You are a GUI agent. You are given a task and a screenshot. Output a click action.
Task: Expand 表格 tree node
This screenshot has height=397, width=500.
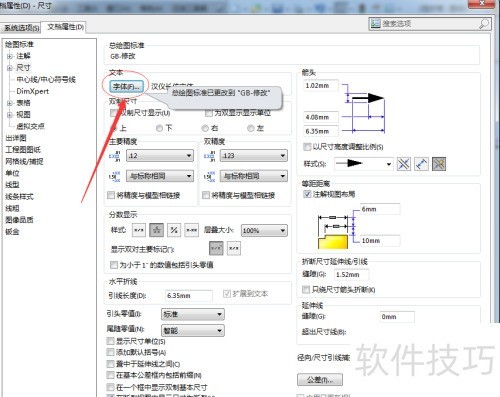pyautogui.click(x=10, y=103)
